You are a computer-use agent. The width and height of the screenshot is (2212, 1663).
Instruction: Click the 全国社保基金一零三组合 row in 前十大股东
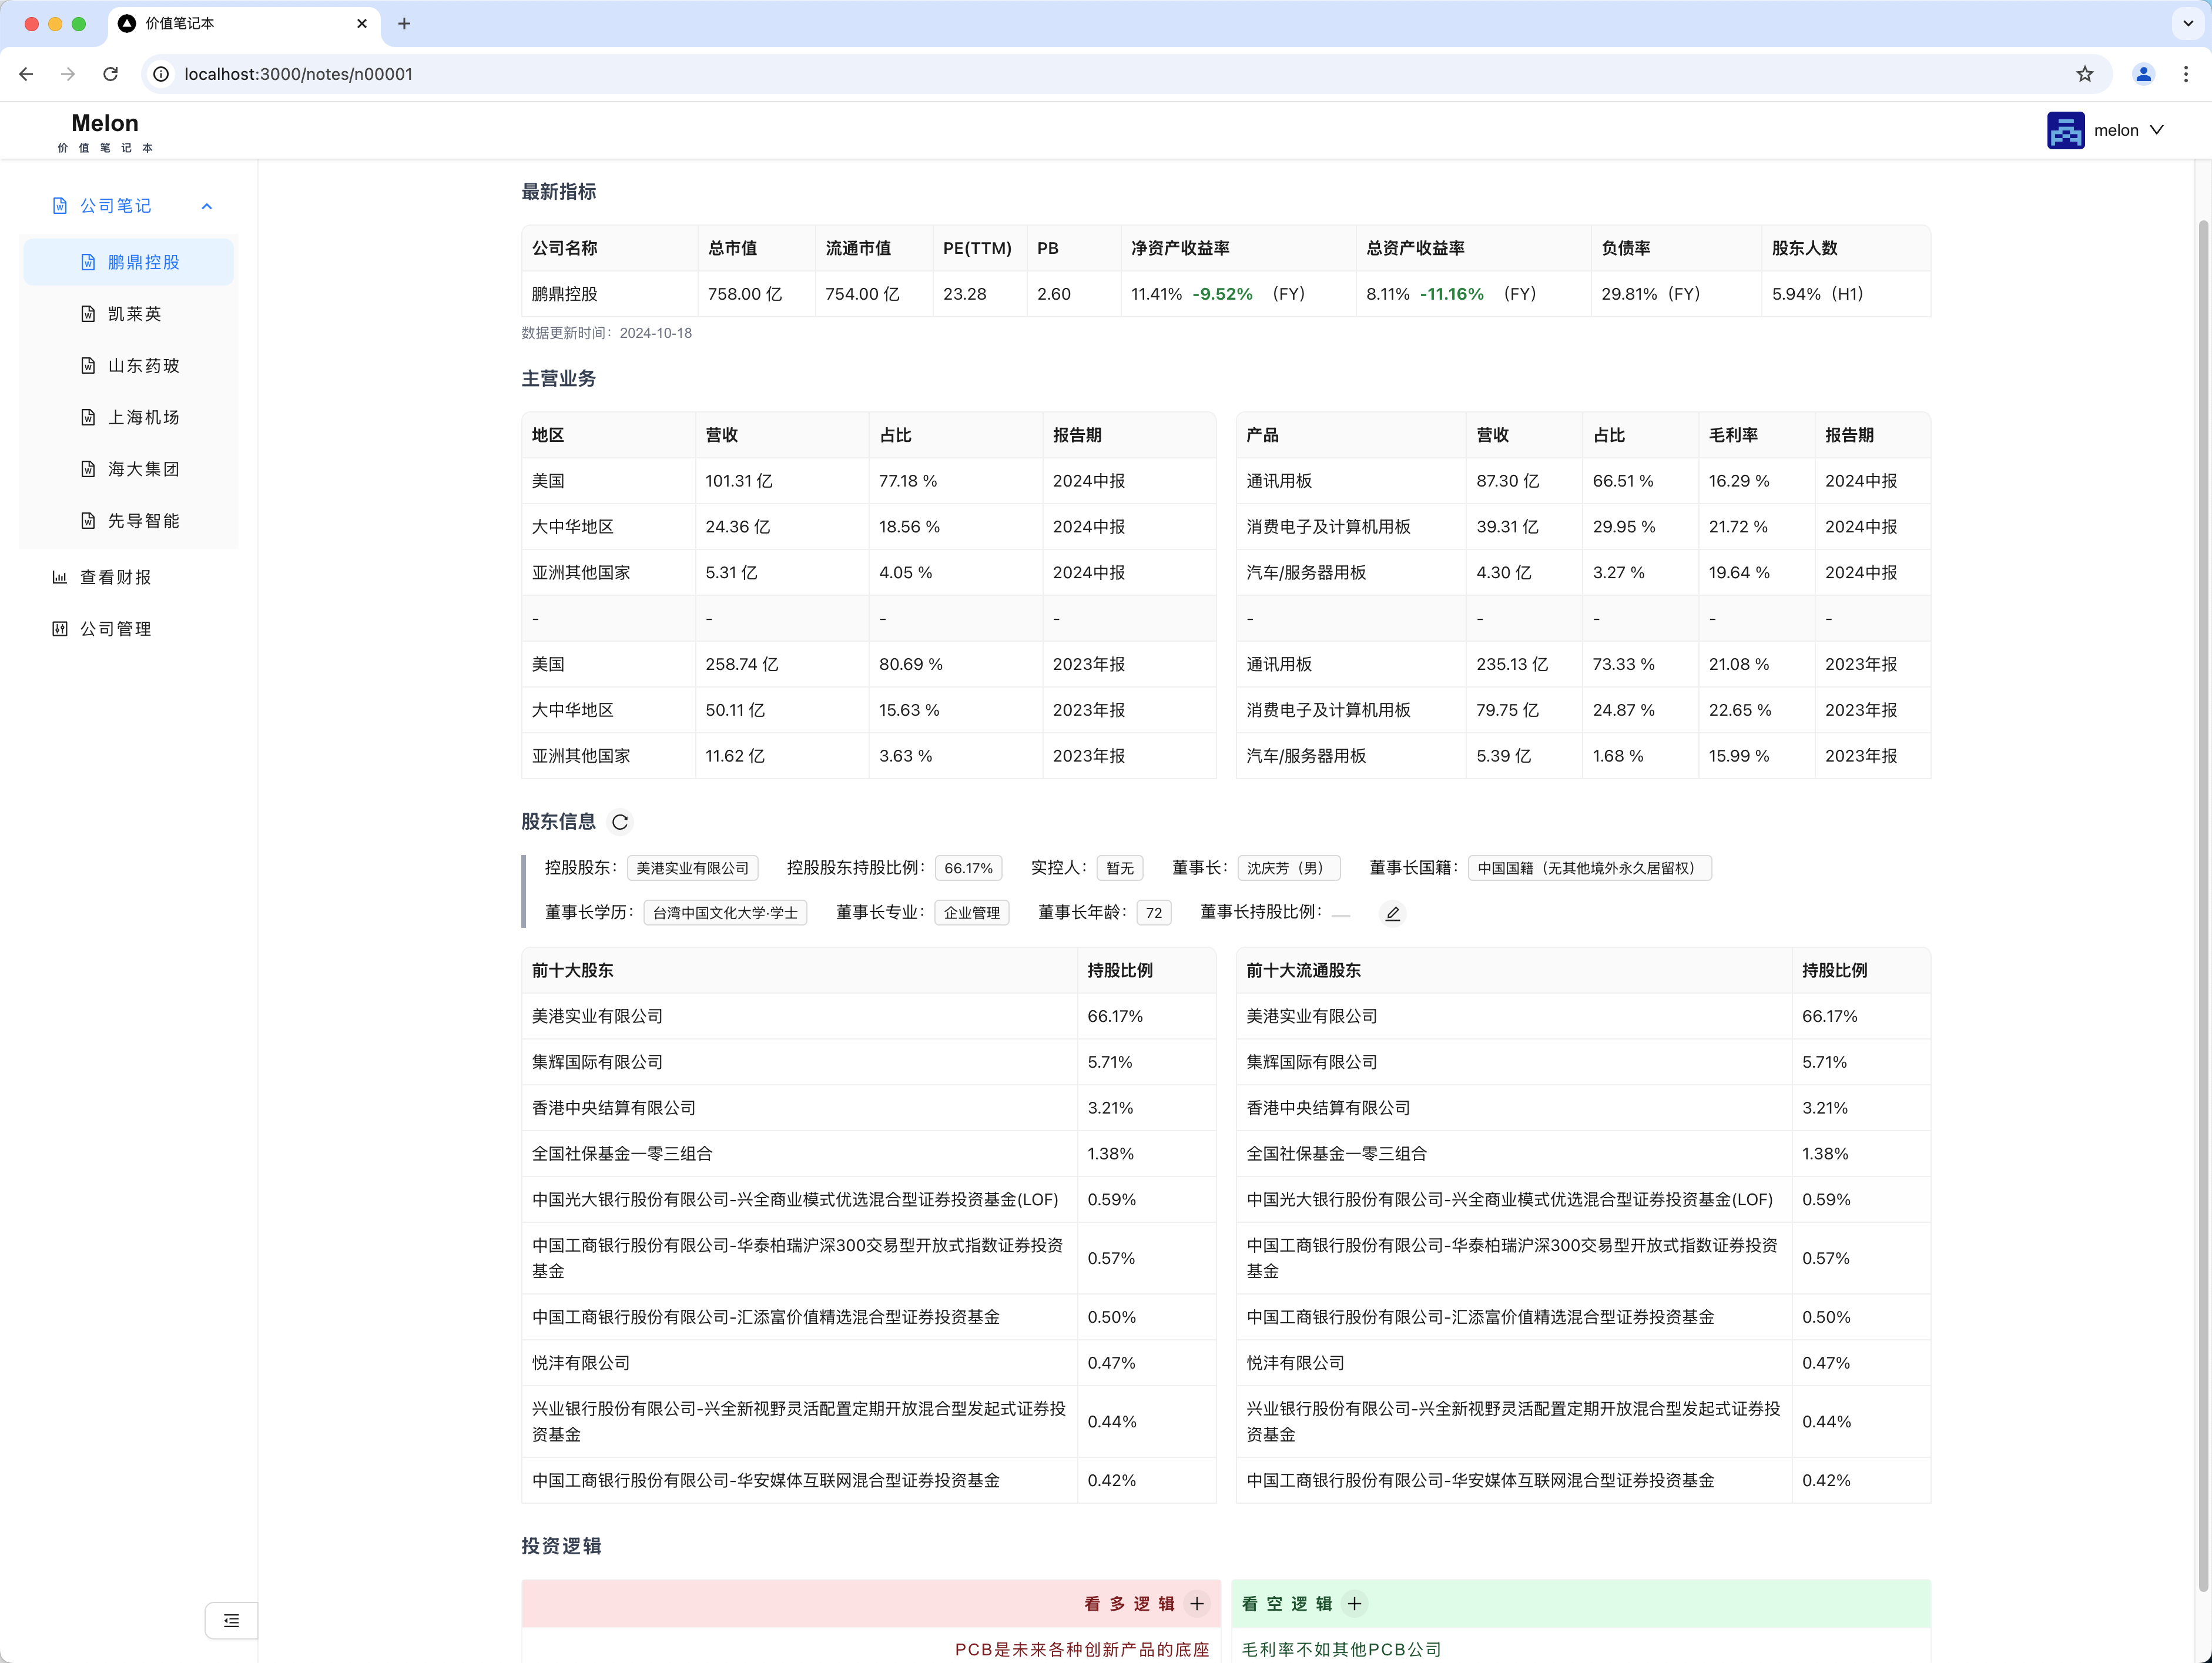(868, 1154)
